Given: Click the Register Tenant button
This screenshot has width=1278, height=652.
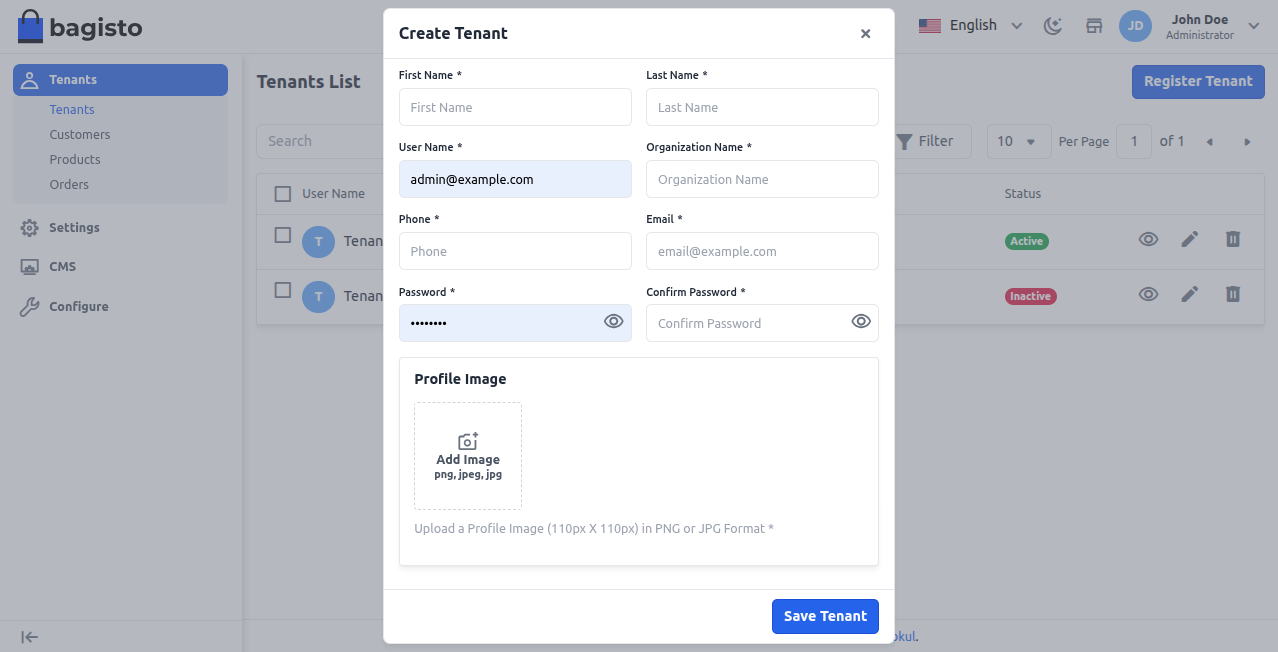Looking at the screenshot, I should 1197,80.
